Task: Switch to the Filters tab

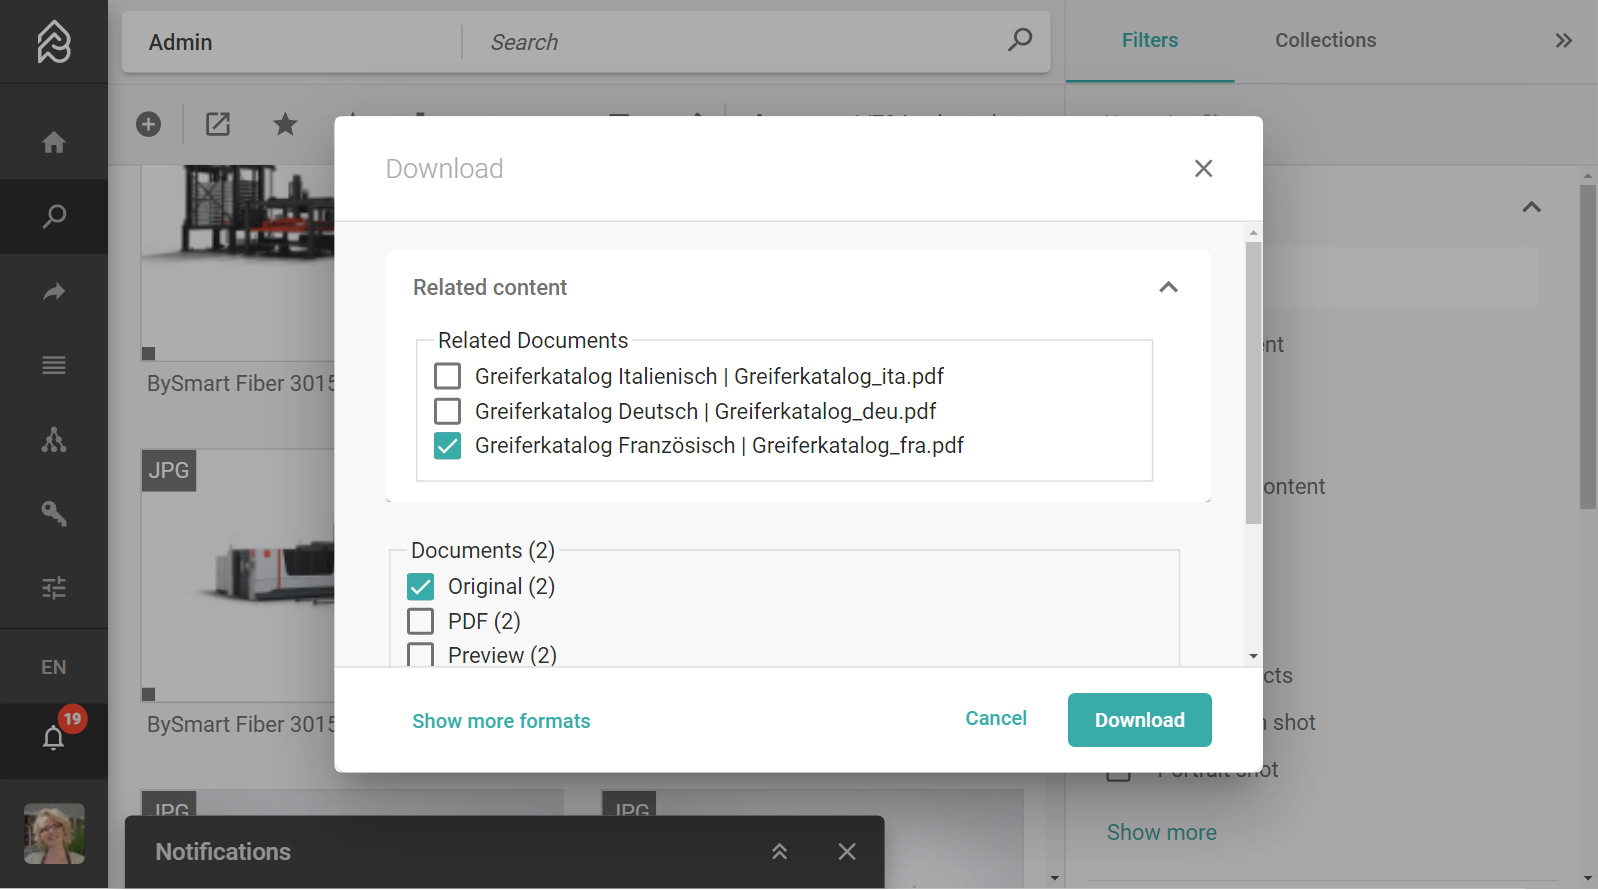Action: pos(1149,41)
